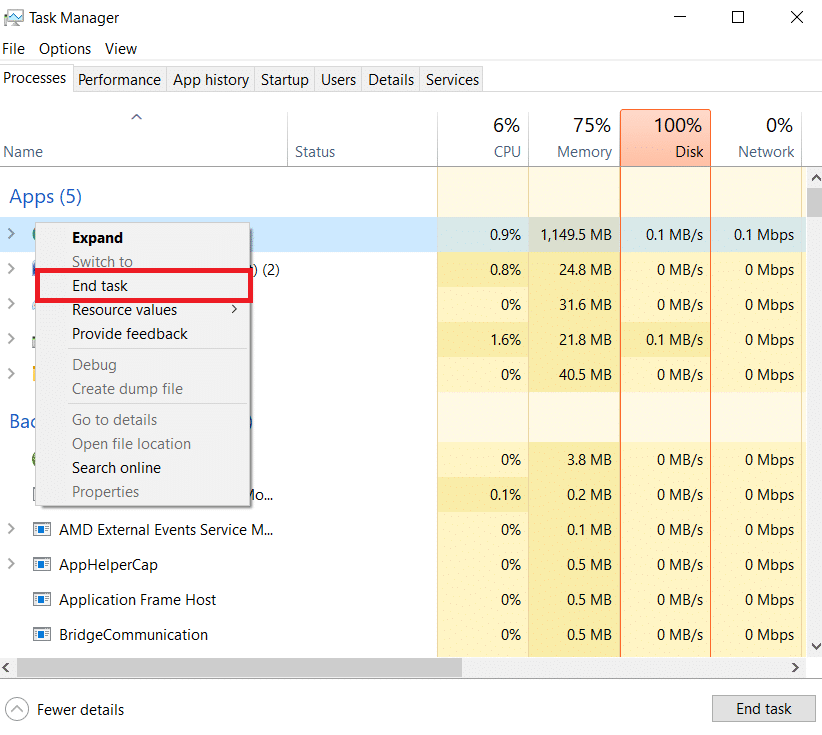Click the AppHelperCap process icon
This screenshot has width=822, height=735.
pyautogui.click(x=41, y=564)
